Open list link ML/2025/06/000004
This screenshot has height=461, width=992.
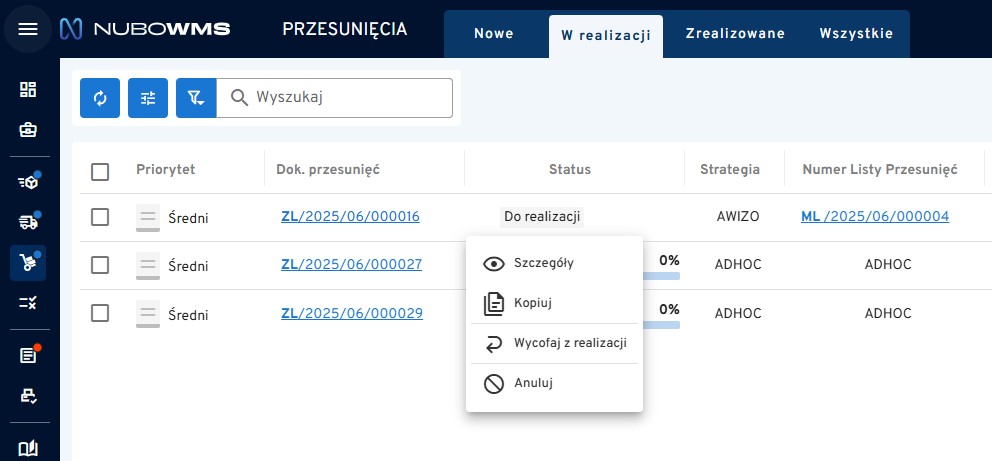point(874,217)
